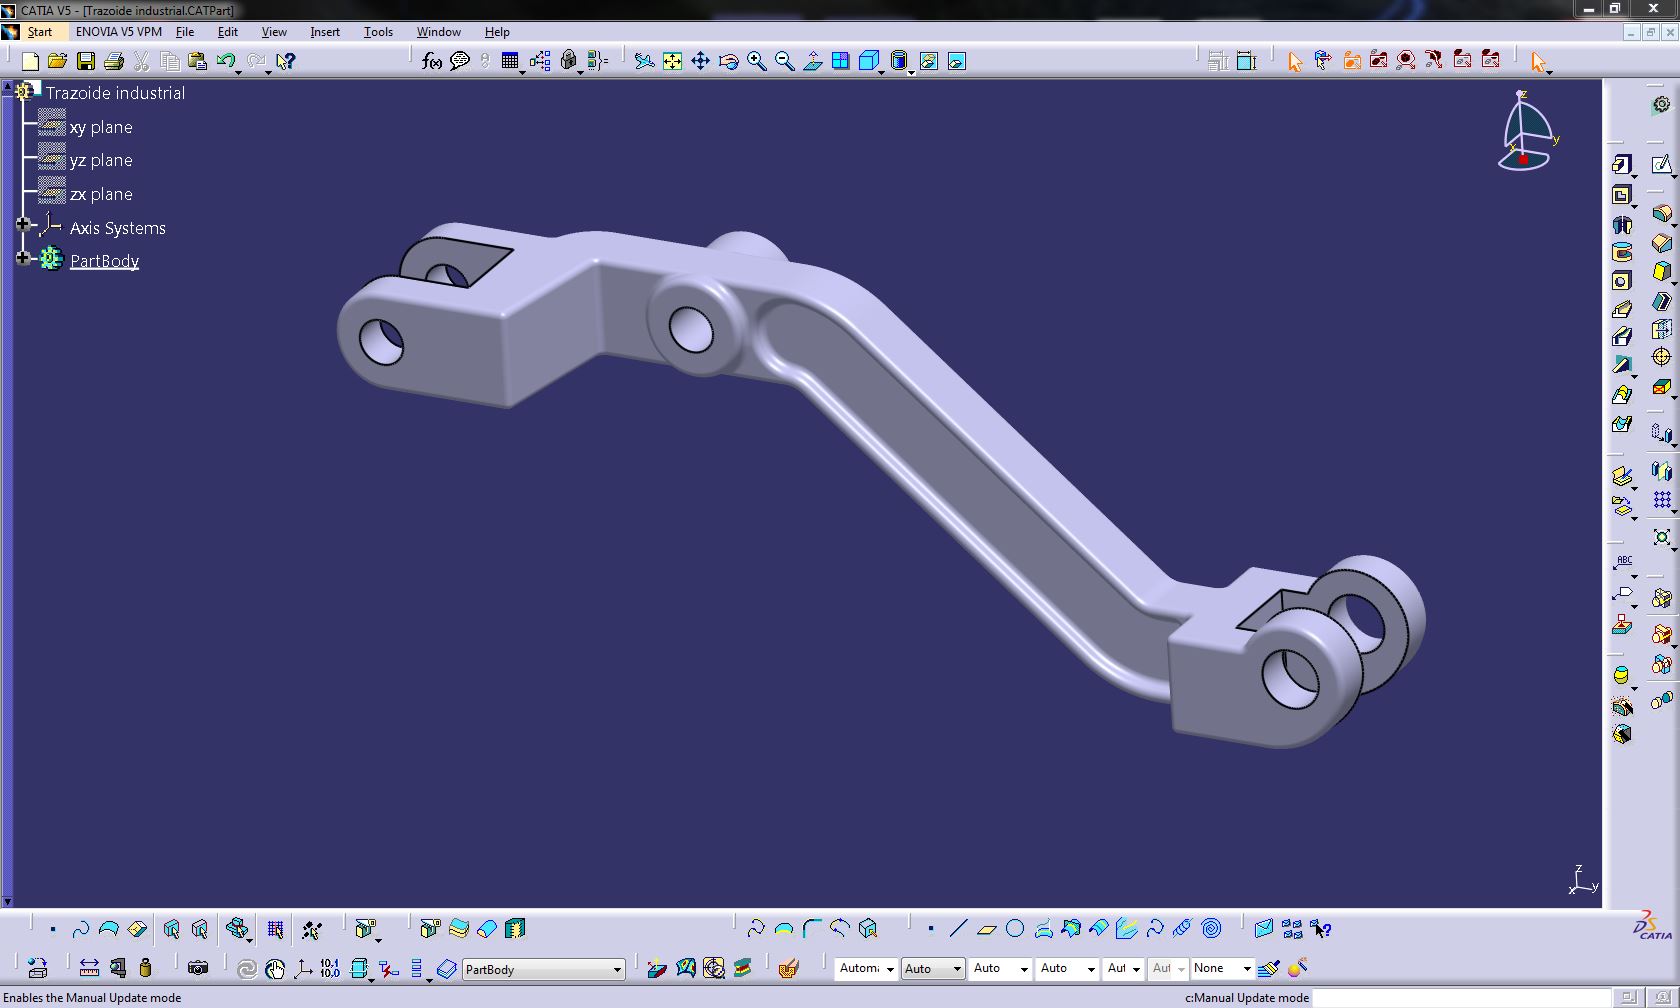Open the quick view cube dropdown arrow

click(x=881, y=73)
